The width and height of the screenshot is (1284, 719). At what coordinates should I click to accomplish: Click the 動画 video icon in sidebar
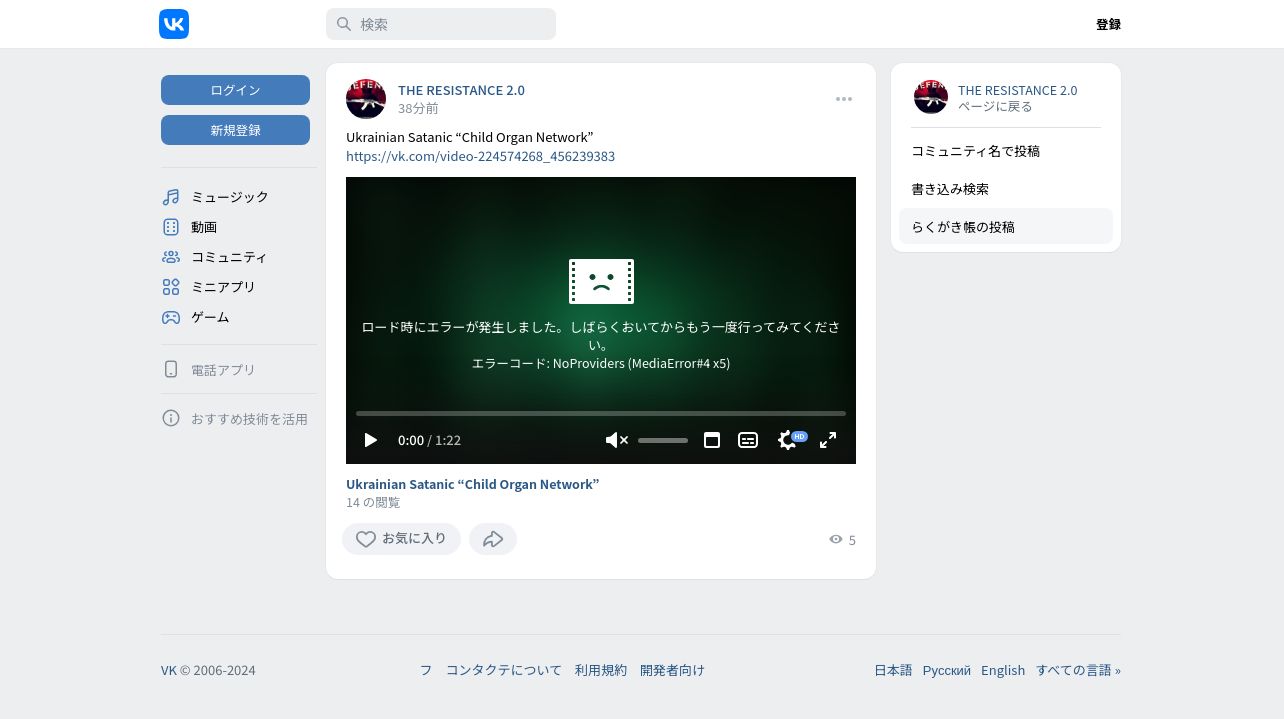(171, 227)
